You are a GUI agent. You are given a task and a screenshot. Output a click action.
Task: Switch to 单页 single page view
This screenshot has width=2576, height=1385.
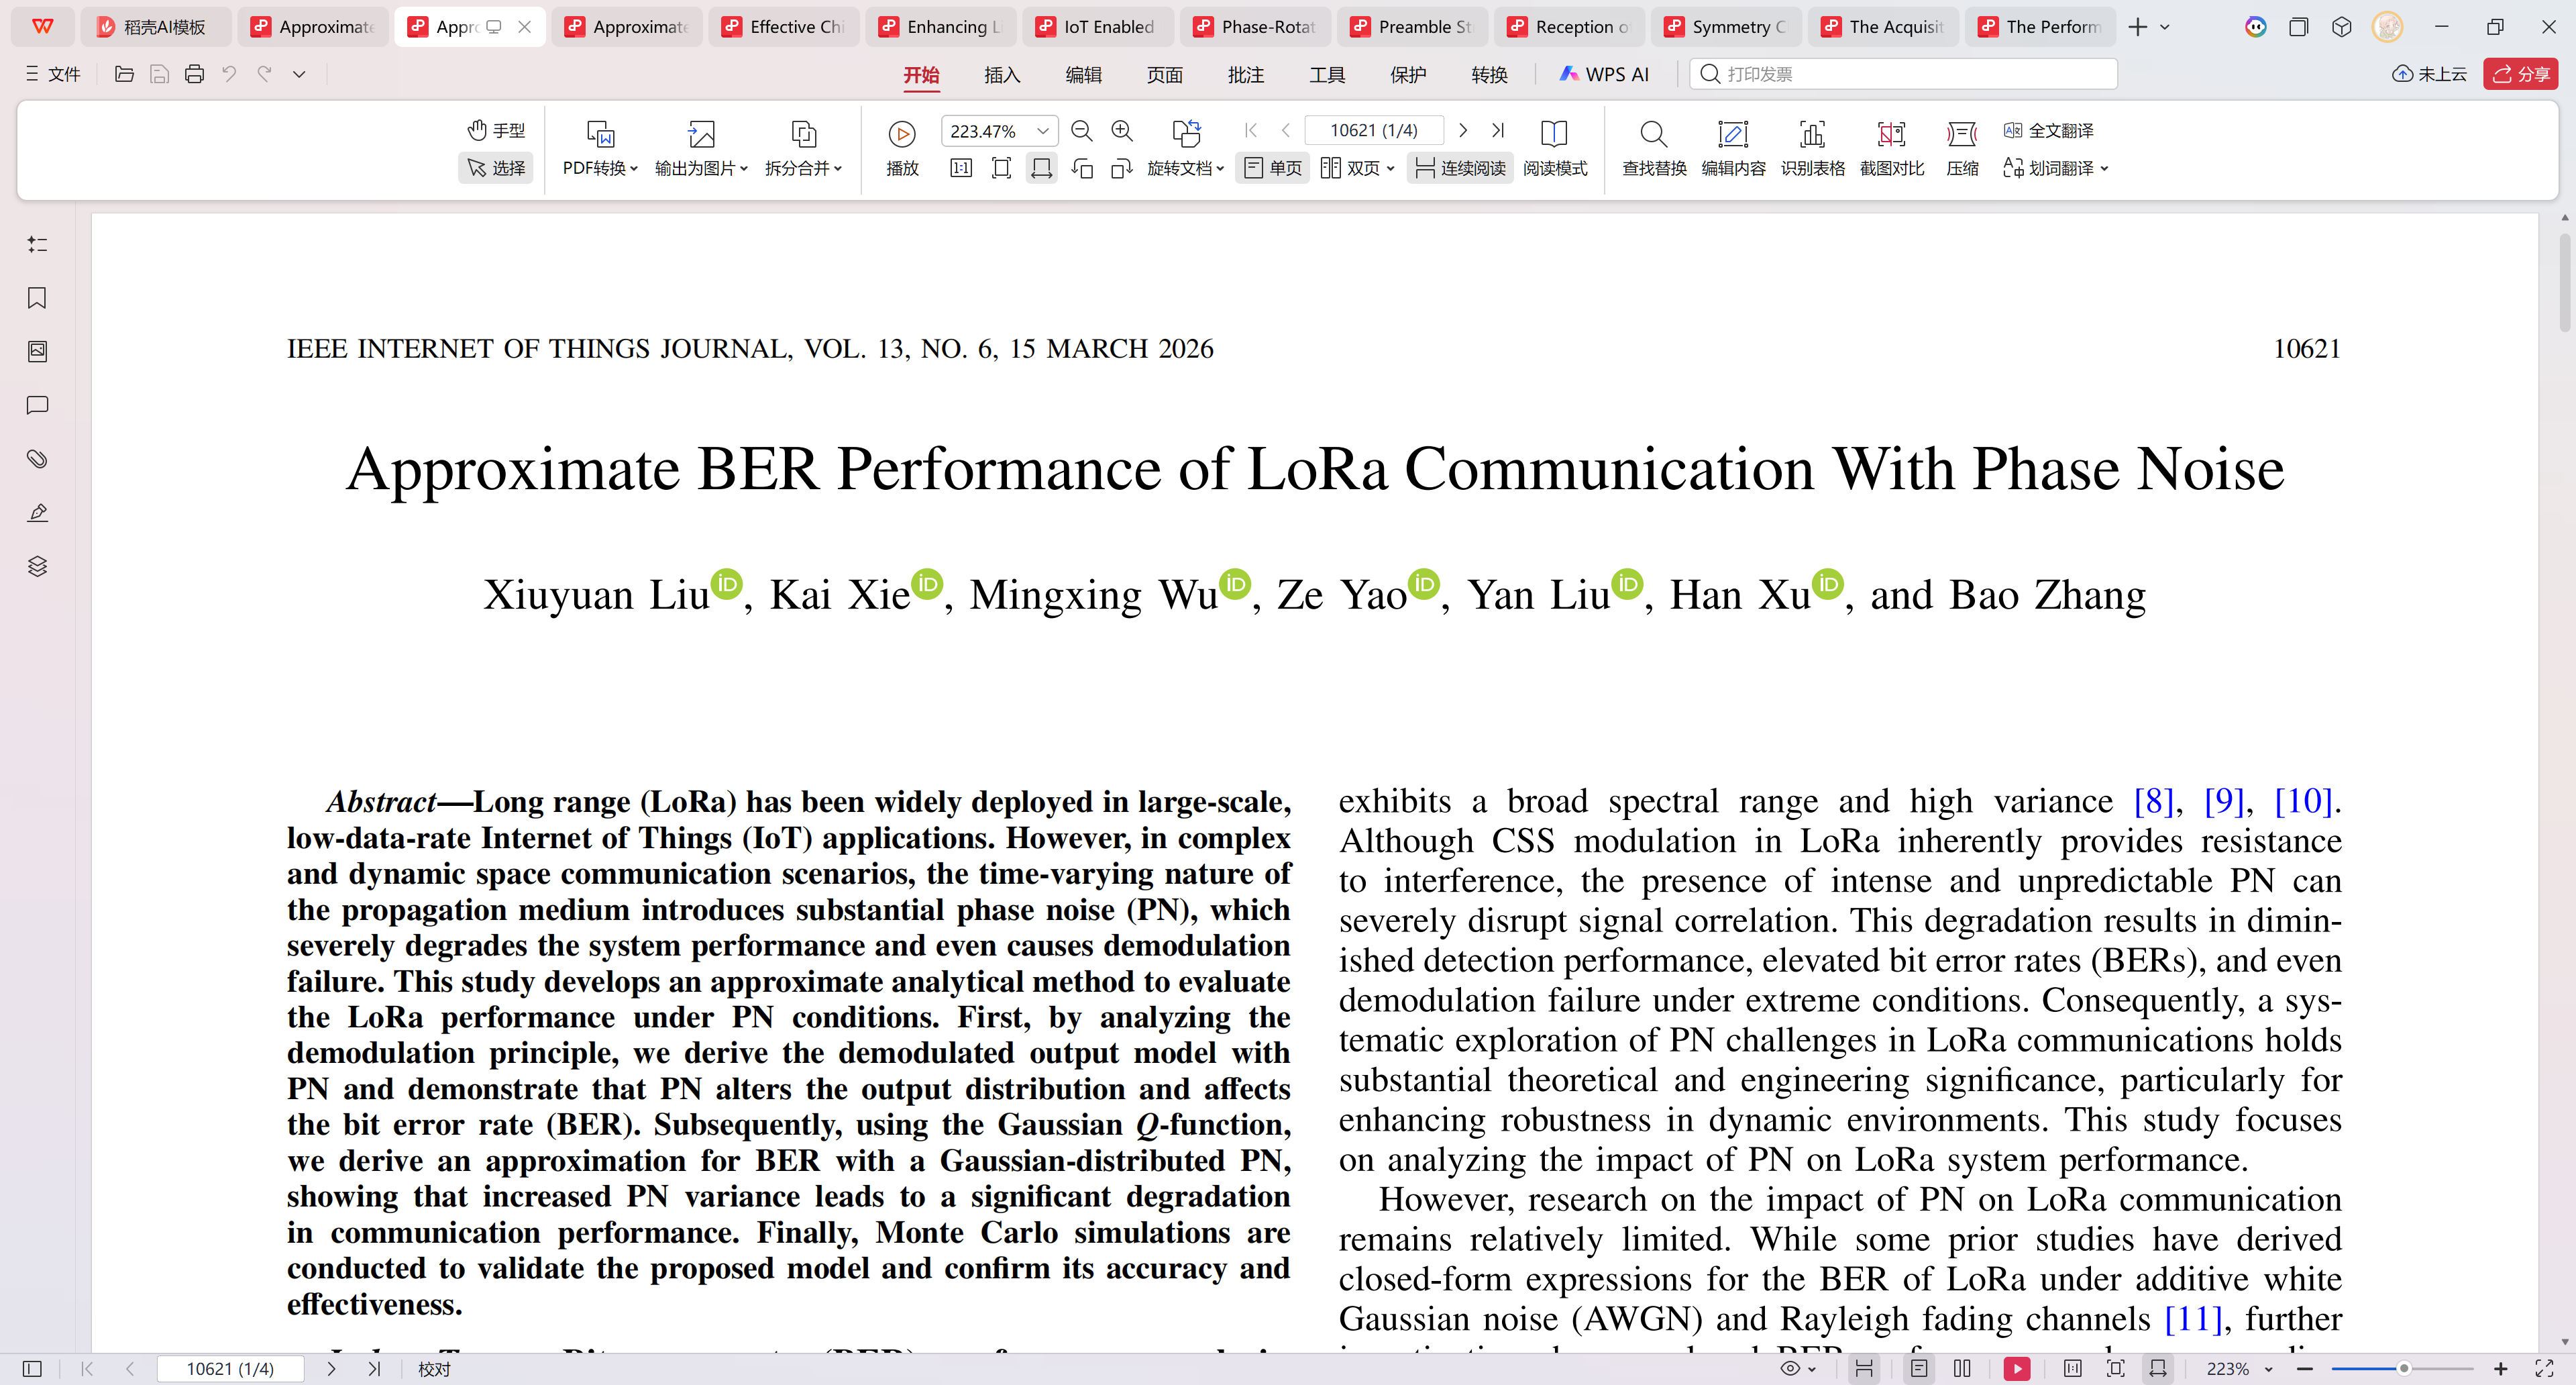tap(1272, 168)
